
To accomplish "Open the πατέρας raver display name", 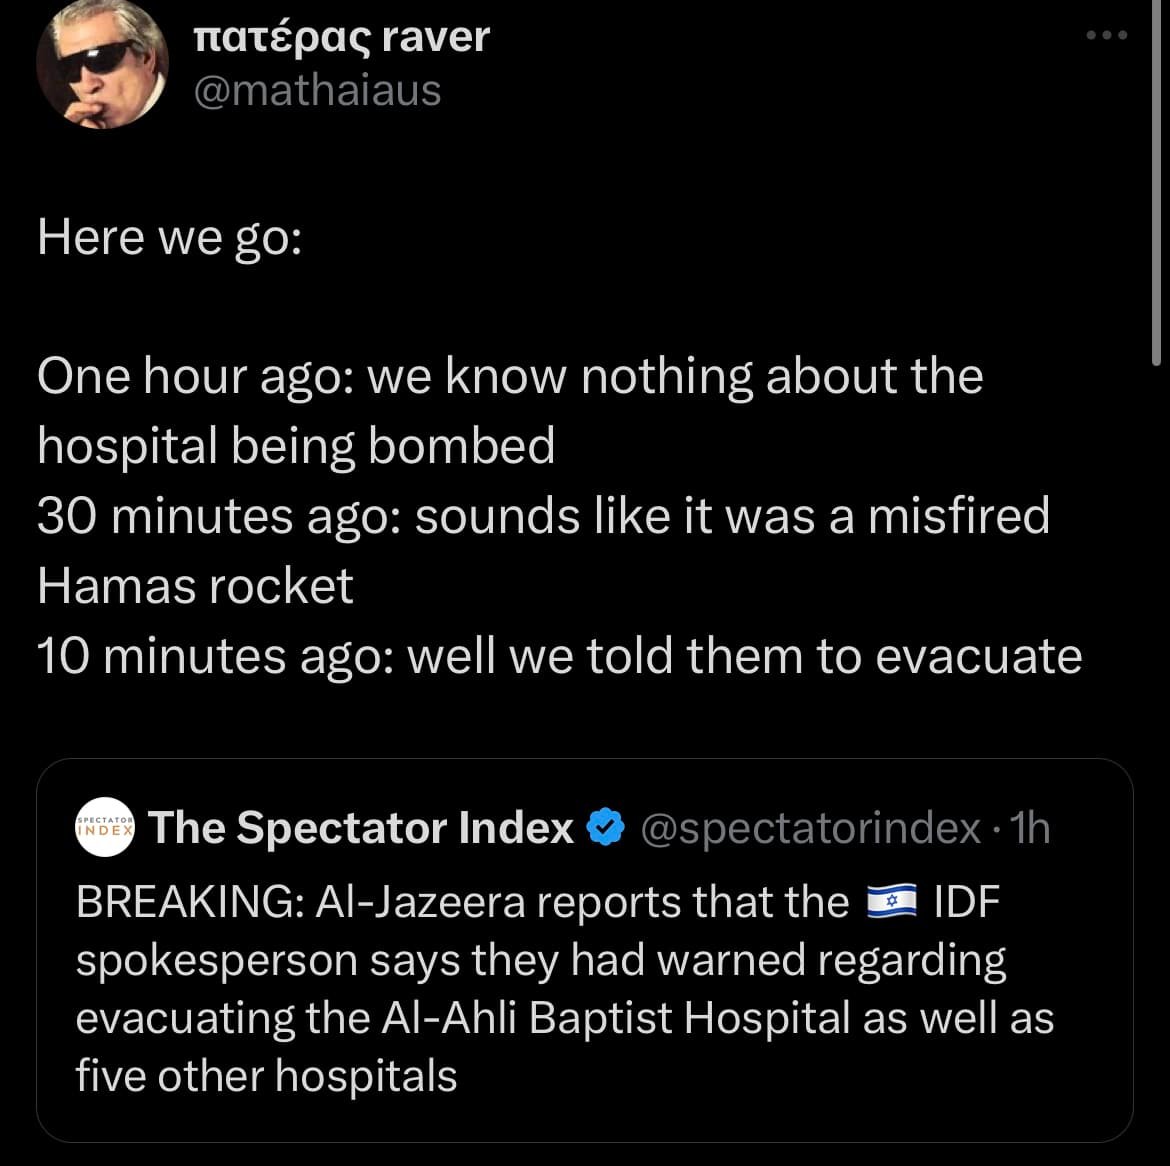I will click(340, 37).
